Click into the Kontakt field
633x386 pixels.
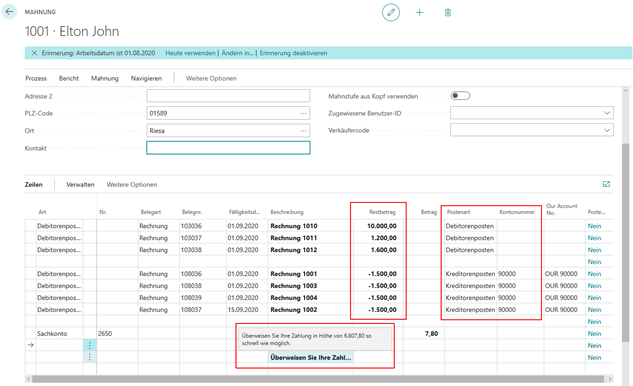(228, 148)
